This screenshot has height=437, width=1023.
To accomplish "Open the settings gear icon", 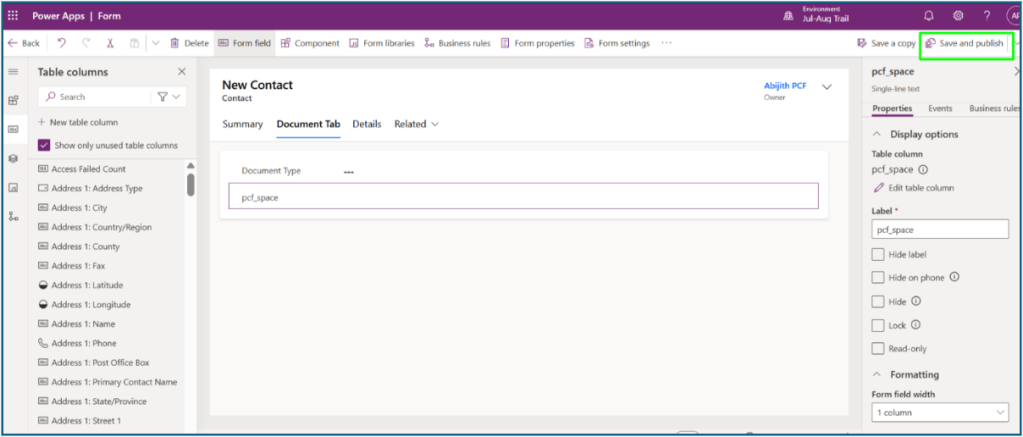I will click(x=957, y=16).
